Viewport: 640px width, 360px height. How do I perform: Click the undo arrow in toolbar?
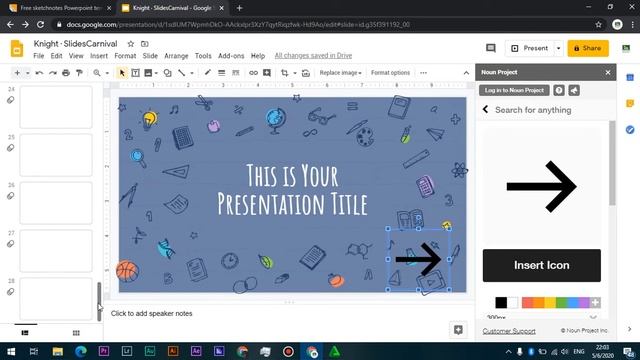(39, 73)
